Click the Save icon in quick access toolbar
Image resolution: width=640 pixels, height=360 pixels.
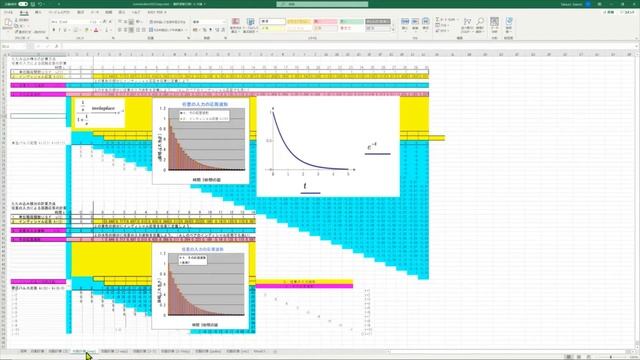click(33, 4)
